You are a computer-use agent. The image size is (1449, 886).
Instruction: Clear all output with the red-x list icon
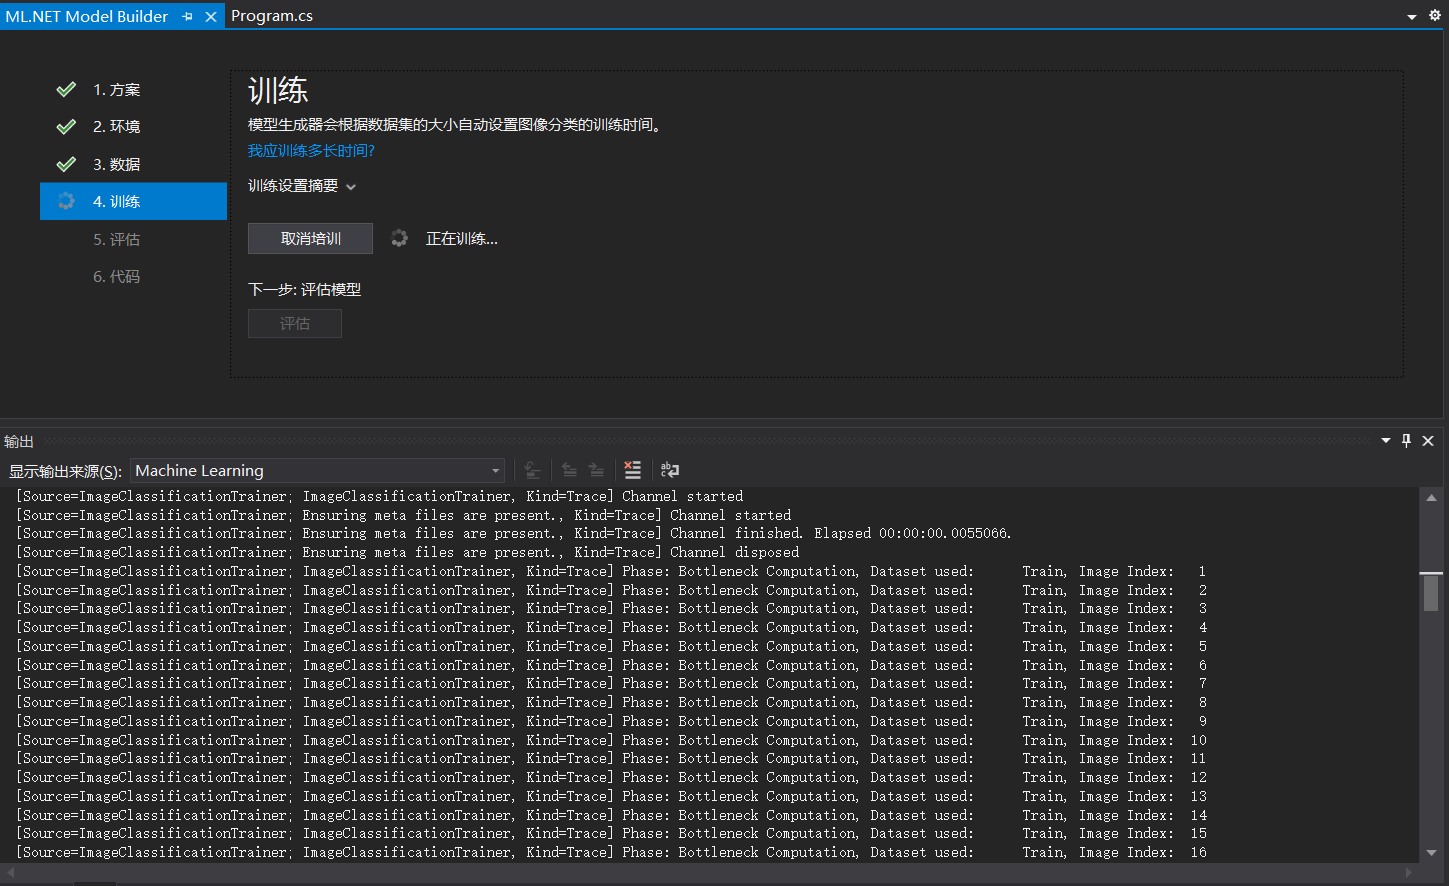click(633, 470)
